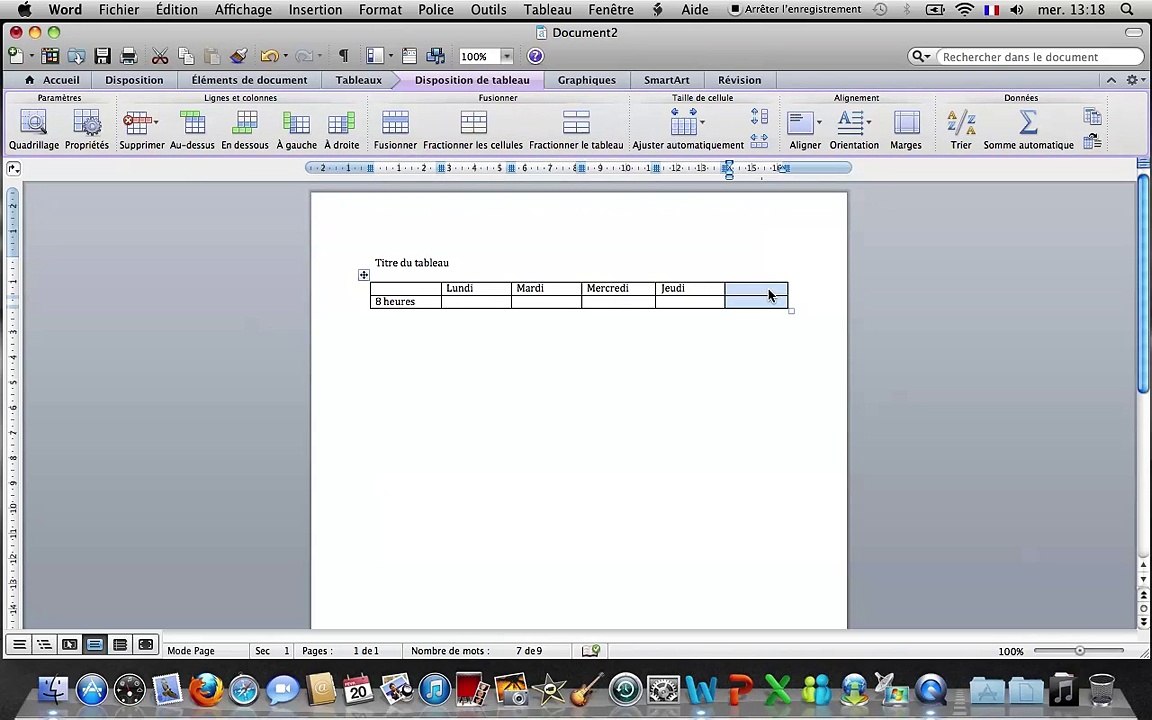Switch to the Disposition tab
Image resolution: width=1152 pixels, height=720 pixels.
coord(134,79)
